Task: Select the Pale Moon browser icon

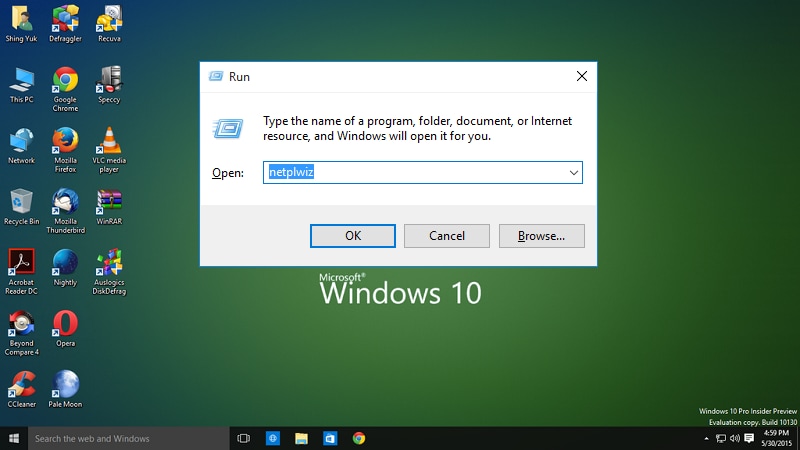Action: click(65, 390)
